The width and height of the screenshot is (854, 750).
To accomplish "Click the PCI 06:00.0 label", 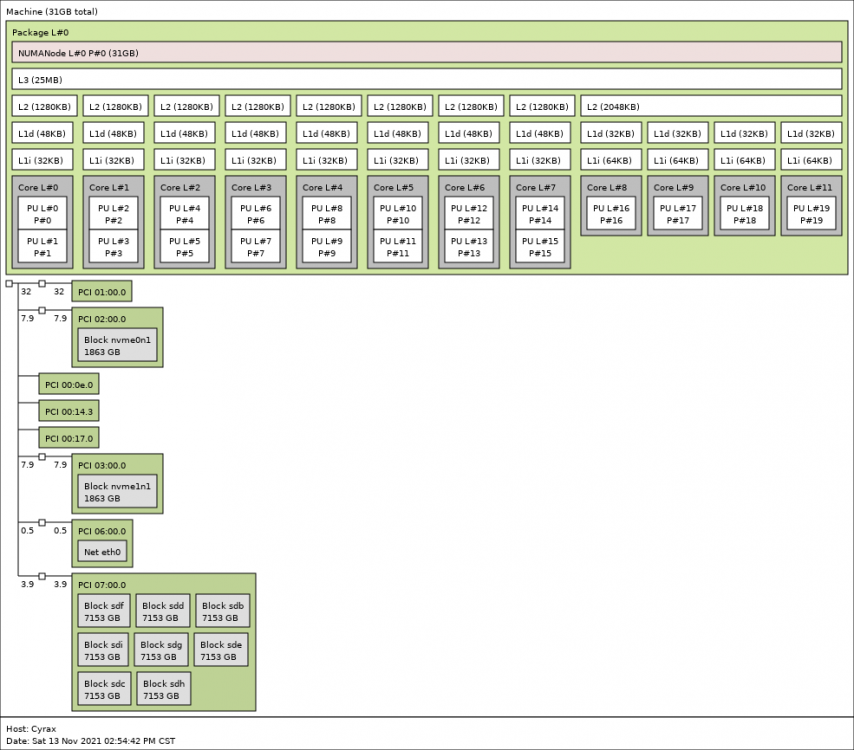I will 102,531.
